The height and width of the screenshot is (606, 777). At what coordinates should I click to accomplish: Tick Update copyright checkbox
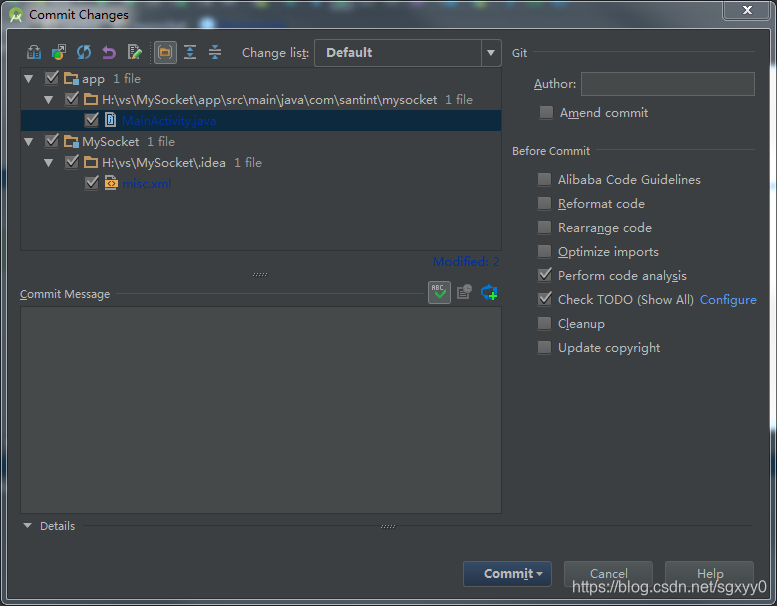544,347
